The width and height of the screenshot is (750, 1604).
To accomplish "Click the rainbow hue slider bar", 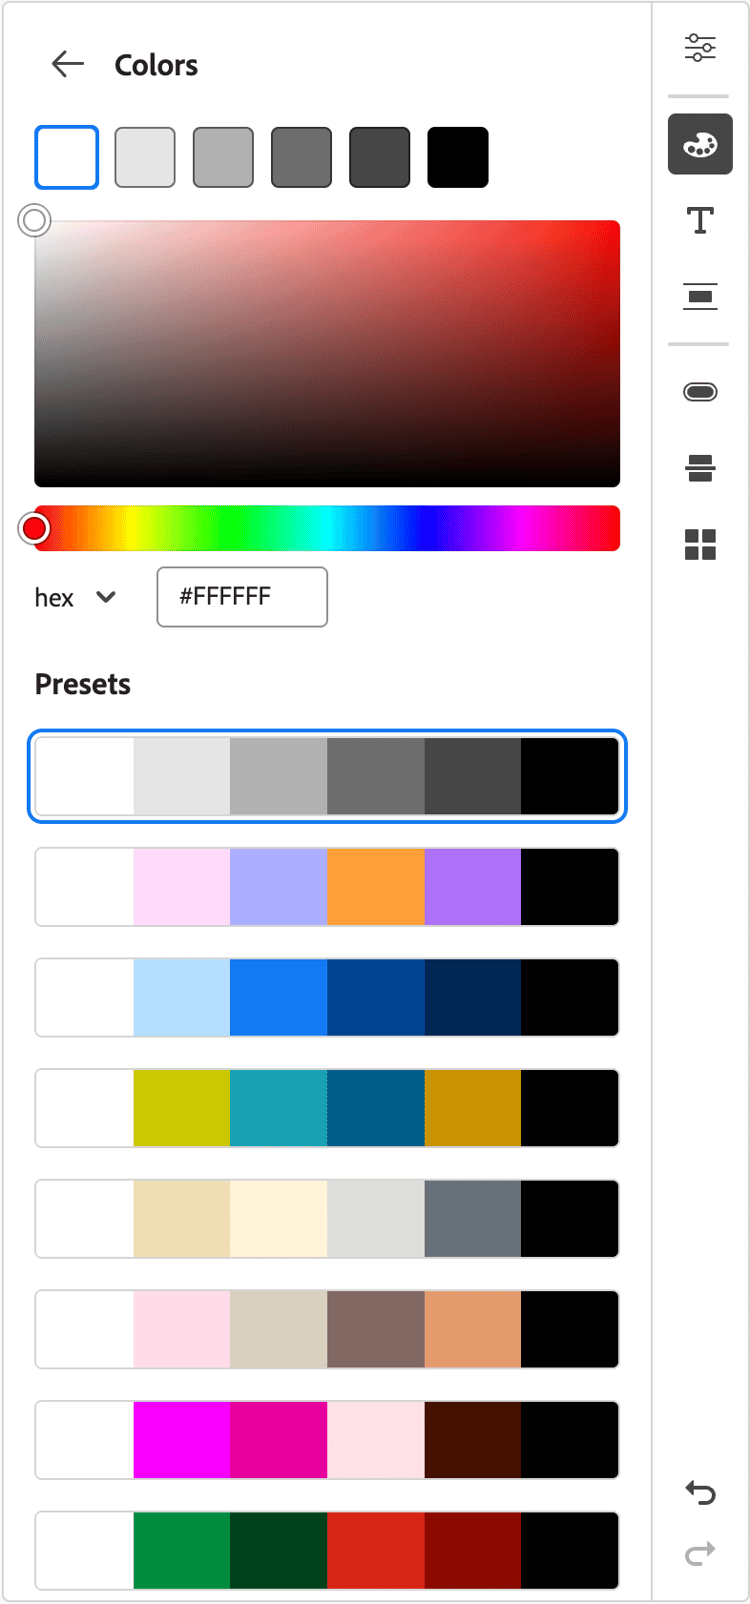I will [327, 528].
